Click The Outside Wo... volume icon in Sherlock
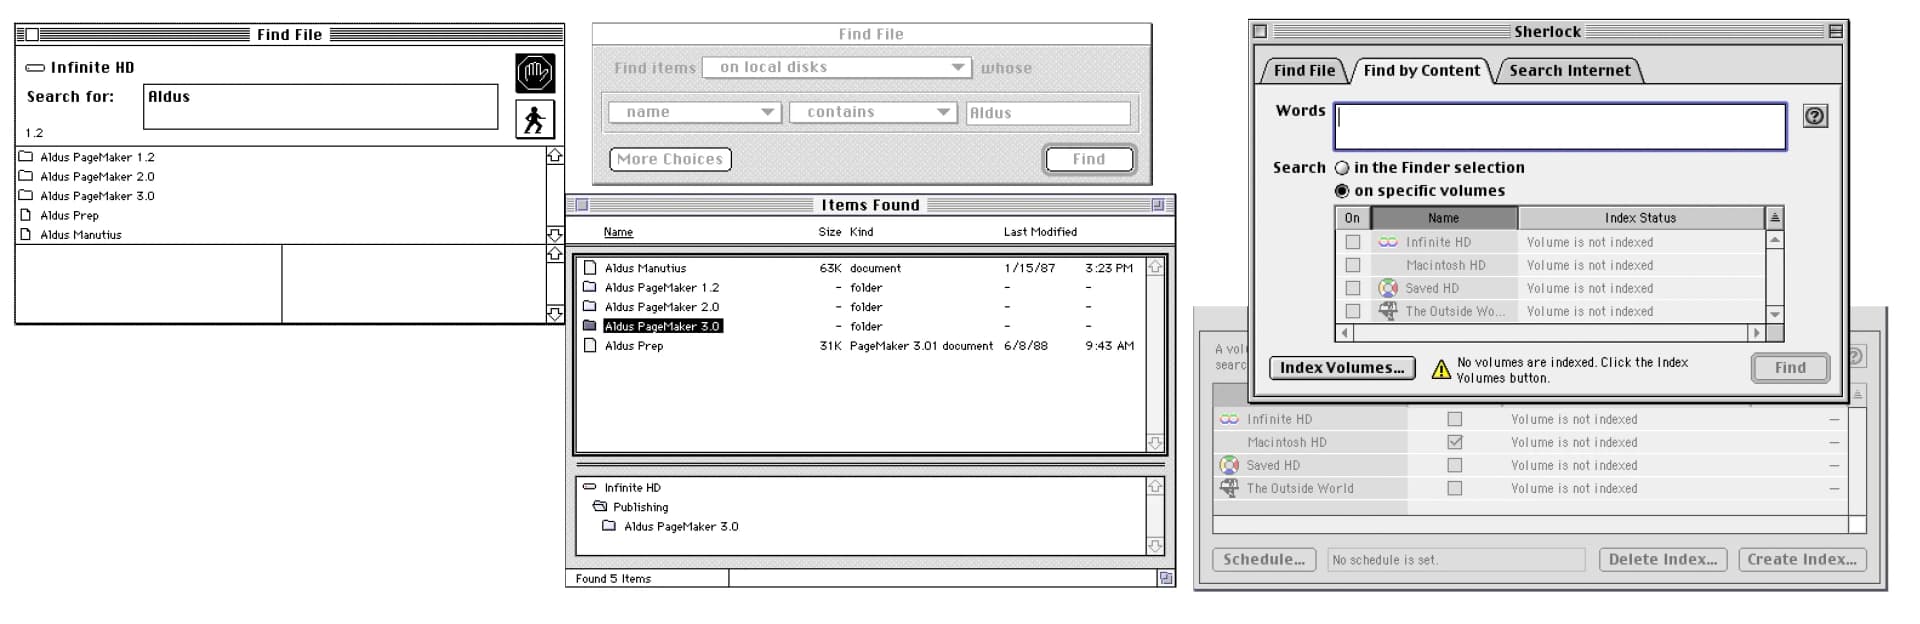The image size is (1920, 624). coord(1388,311)
